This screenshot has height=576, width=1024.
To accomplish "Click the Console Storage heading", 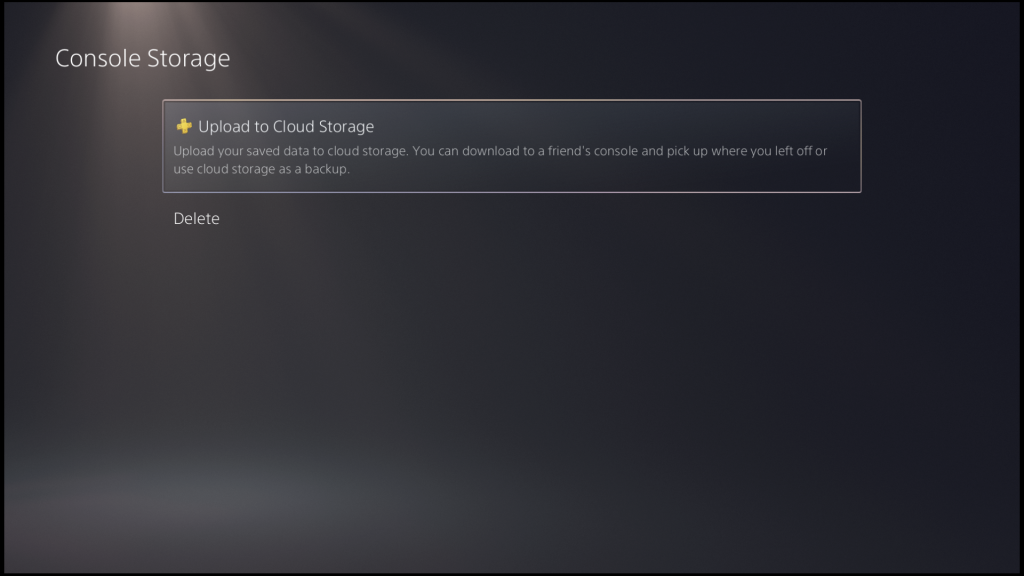I will 142,58.
